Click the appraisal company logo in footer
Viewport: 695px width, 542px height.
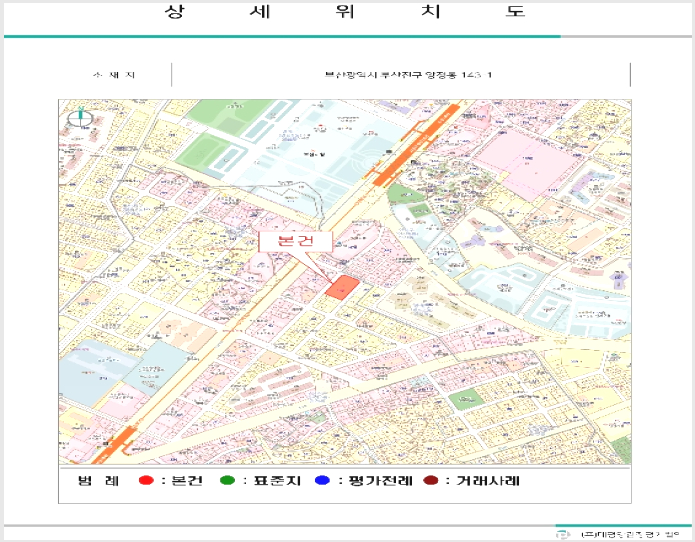[x=563, y=534]
